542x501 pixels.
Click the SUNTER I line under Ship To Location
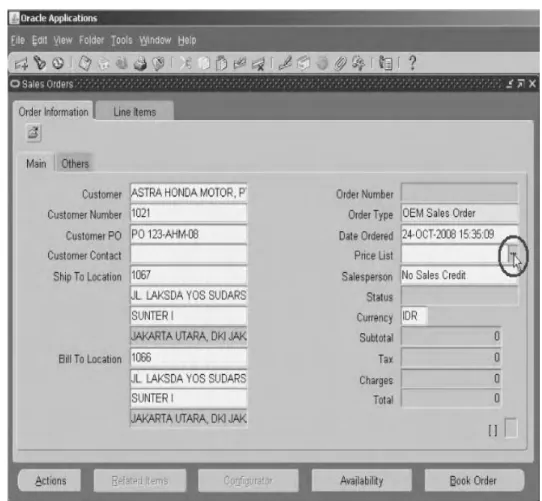[x=189, y=316]
